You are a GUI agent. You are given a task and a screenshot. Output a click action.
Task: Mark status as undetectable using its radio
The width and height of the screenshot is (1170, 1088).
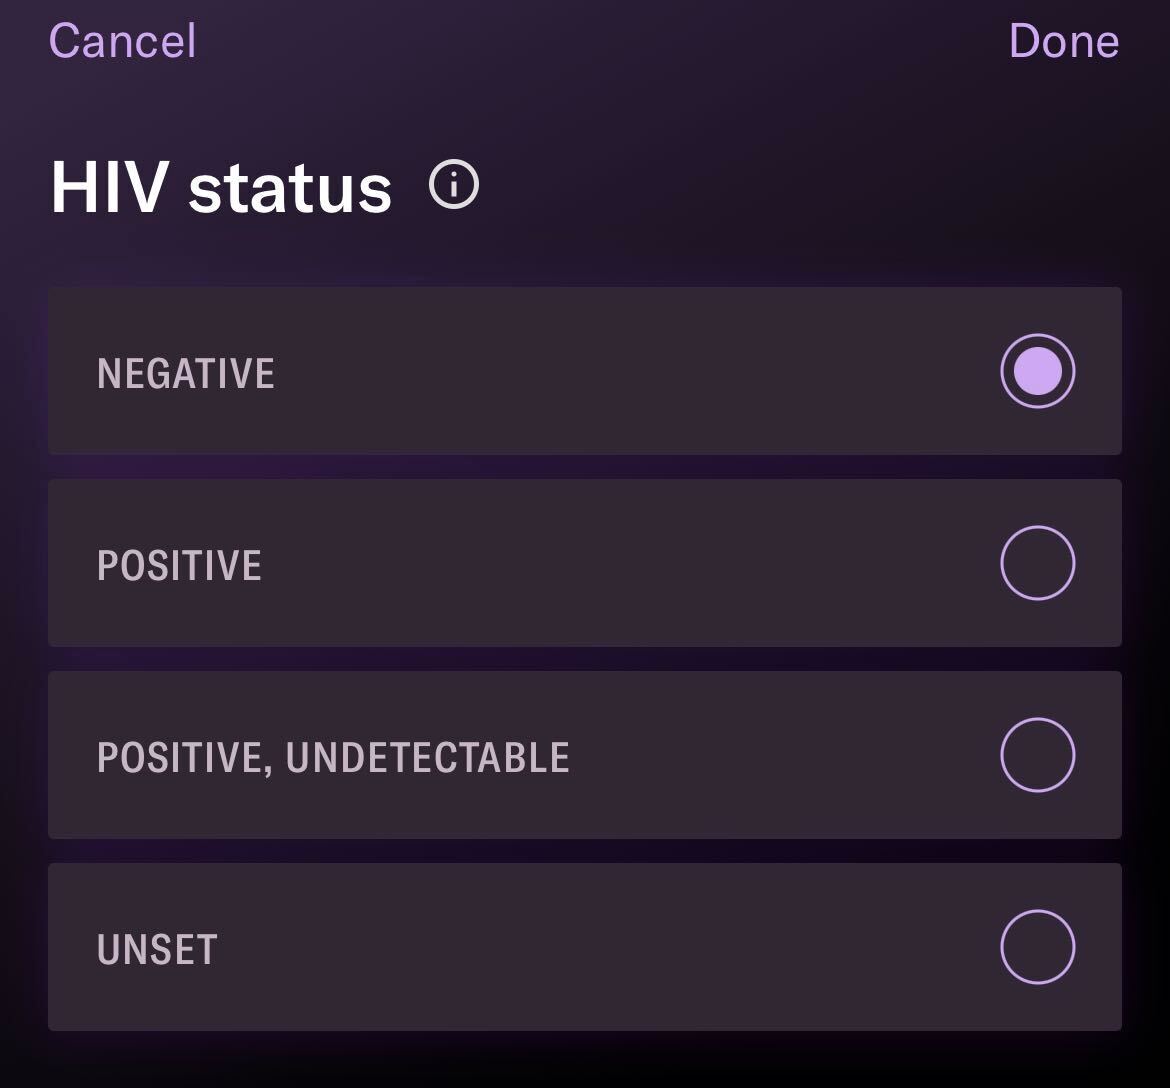click(1037, 754)
